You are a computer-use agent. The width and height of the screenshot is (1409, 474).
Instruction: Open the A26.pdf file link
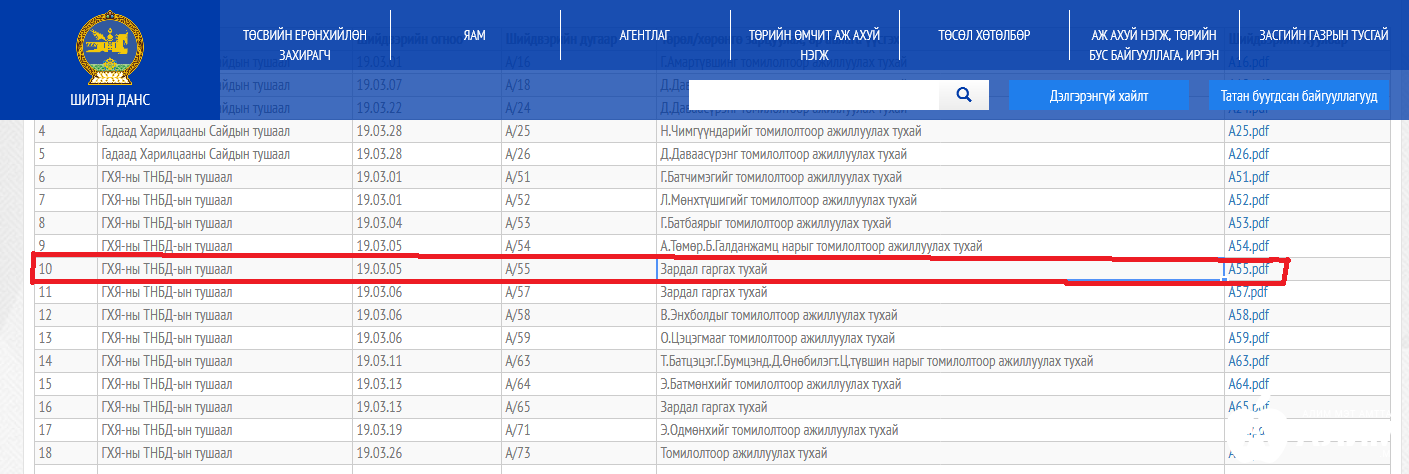click(1247, 154)
